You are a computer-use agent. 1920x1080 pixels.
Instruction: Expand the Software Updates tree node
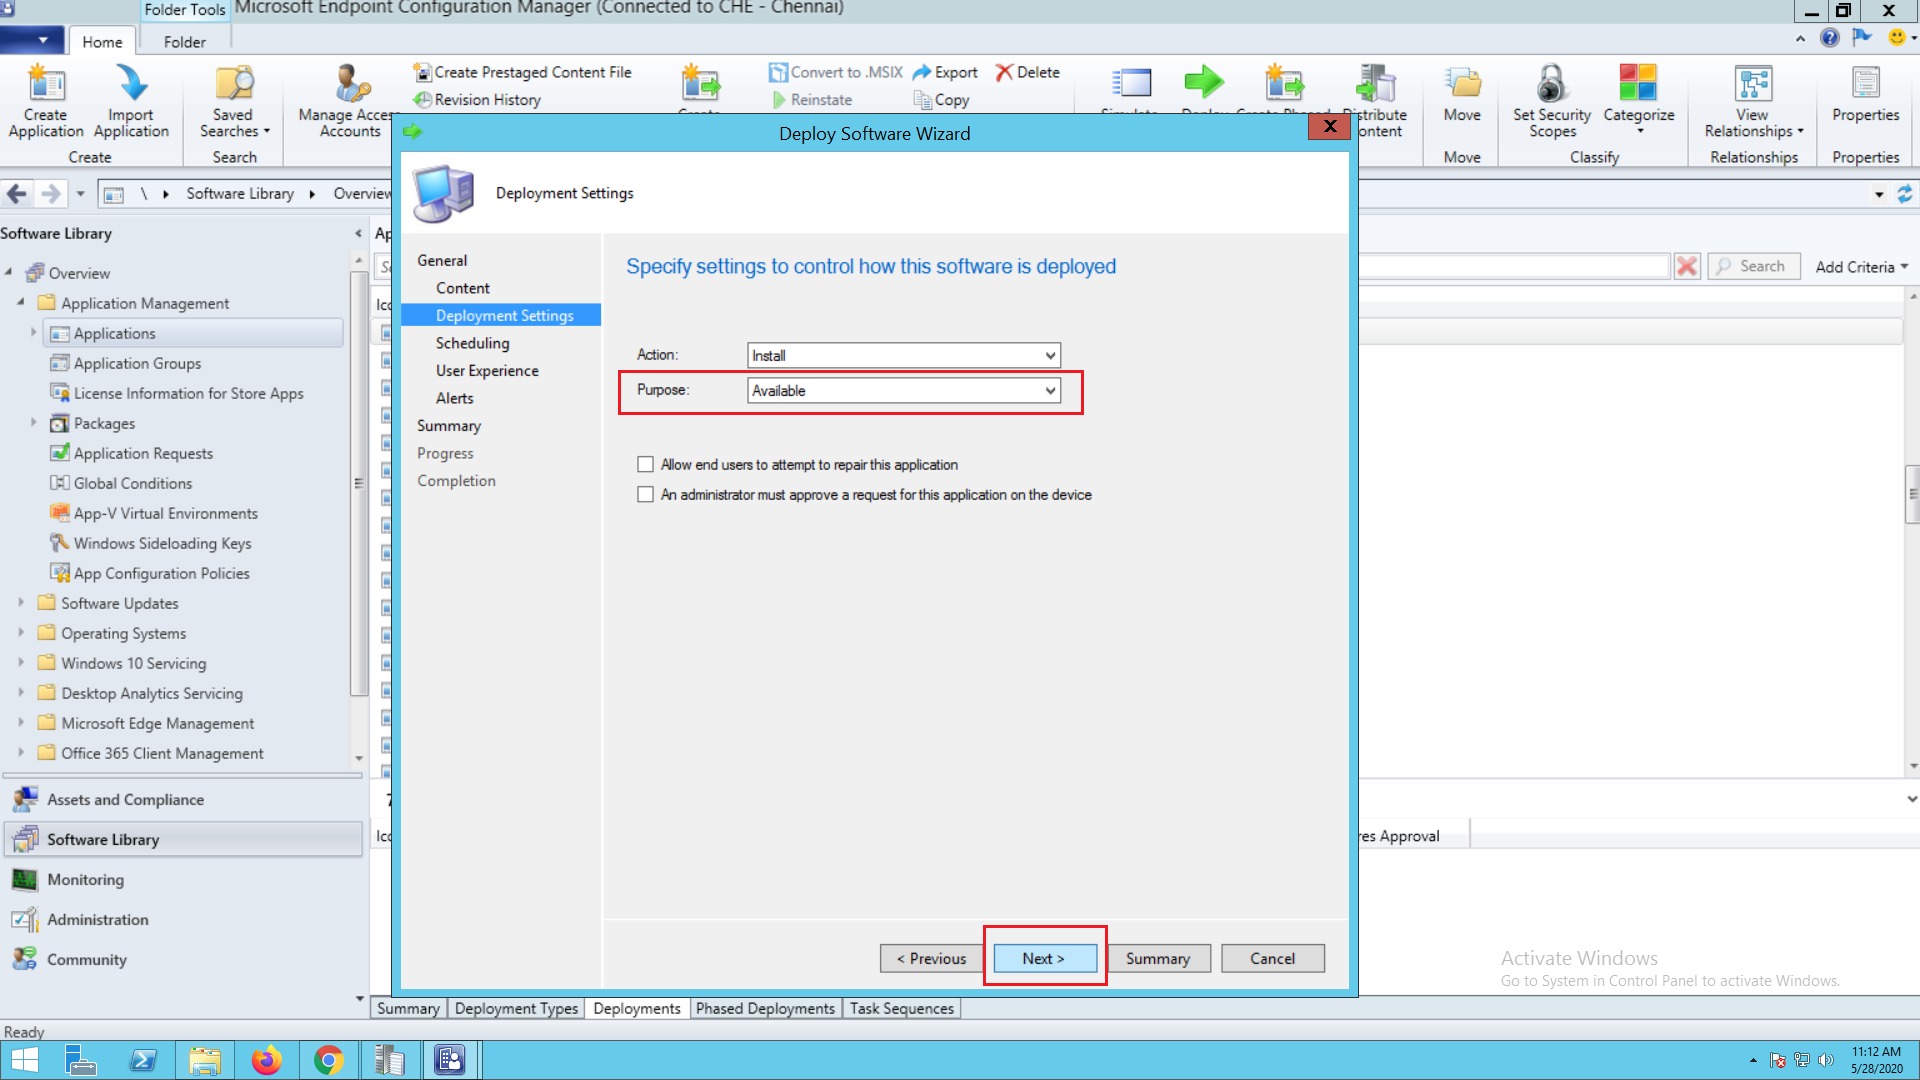[x=21, y=603]
